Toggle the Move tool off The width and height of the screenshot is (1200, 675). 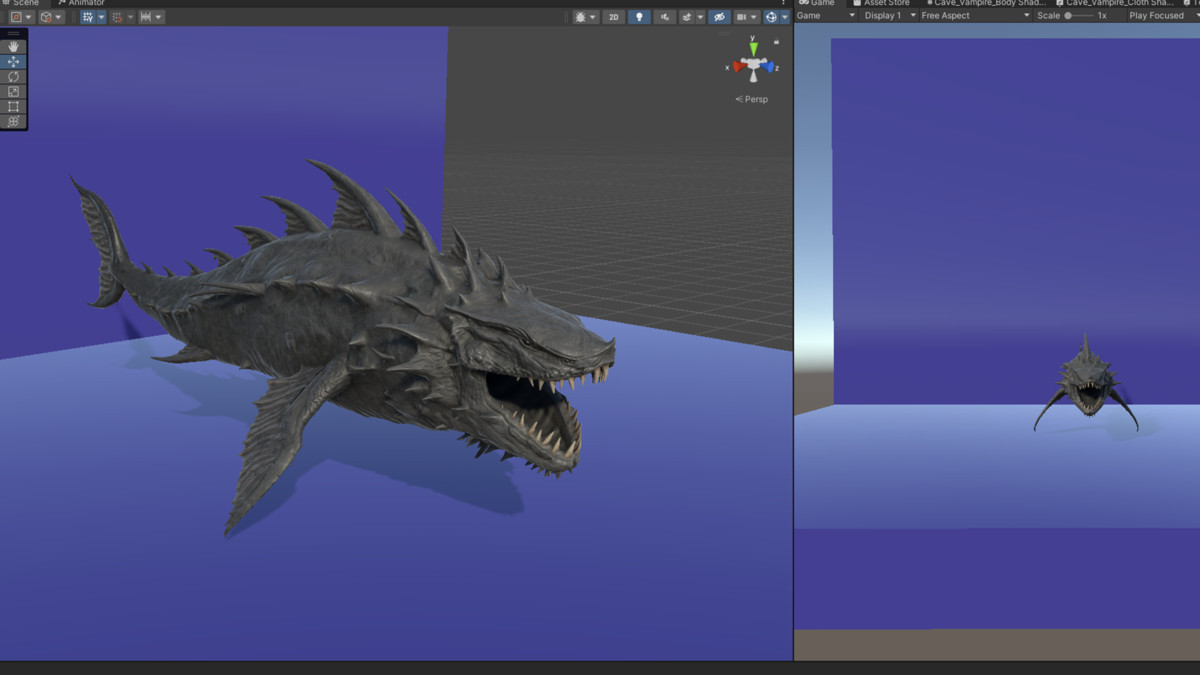(x=14, y=61)
